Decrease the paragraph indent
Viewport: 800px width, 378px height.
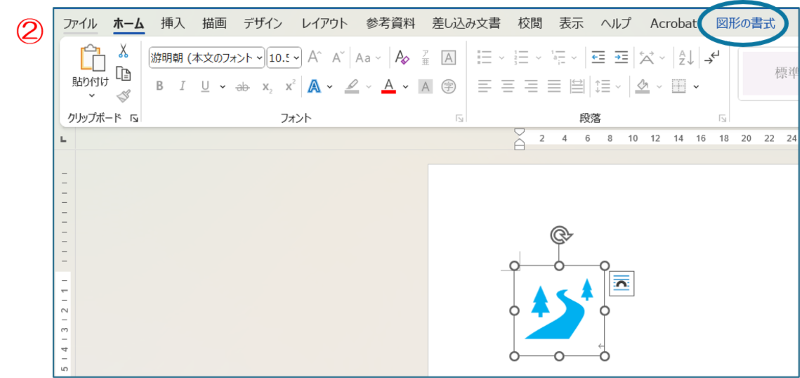(598, 58)
